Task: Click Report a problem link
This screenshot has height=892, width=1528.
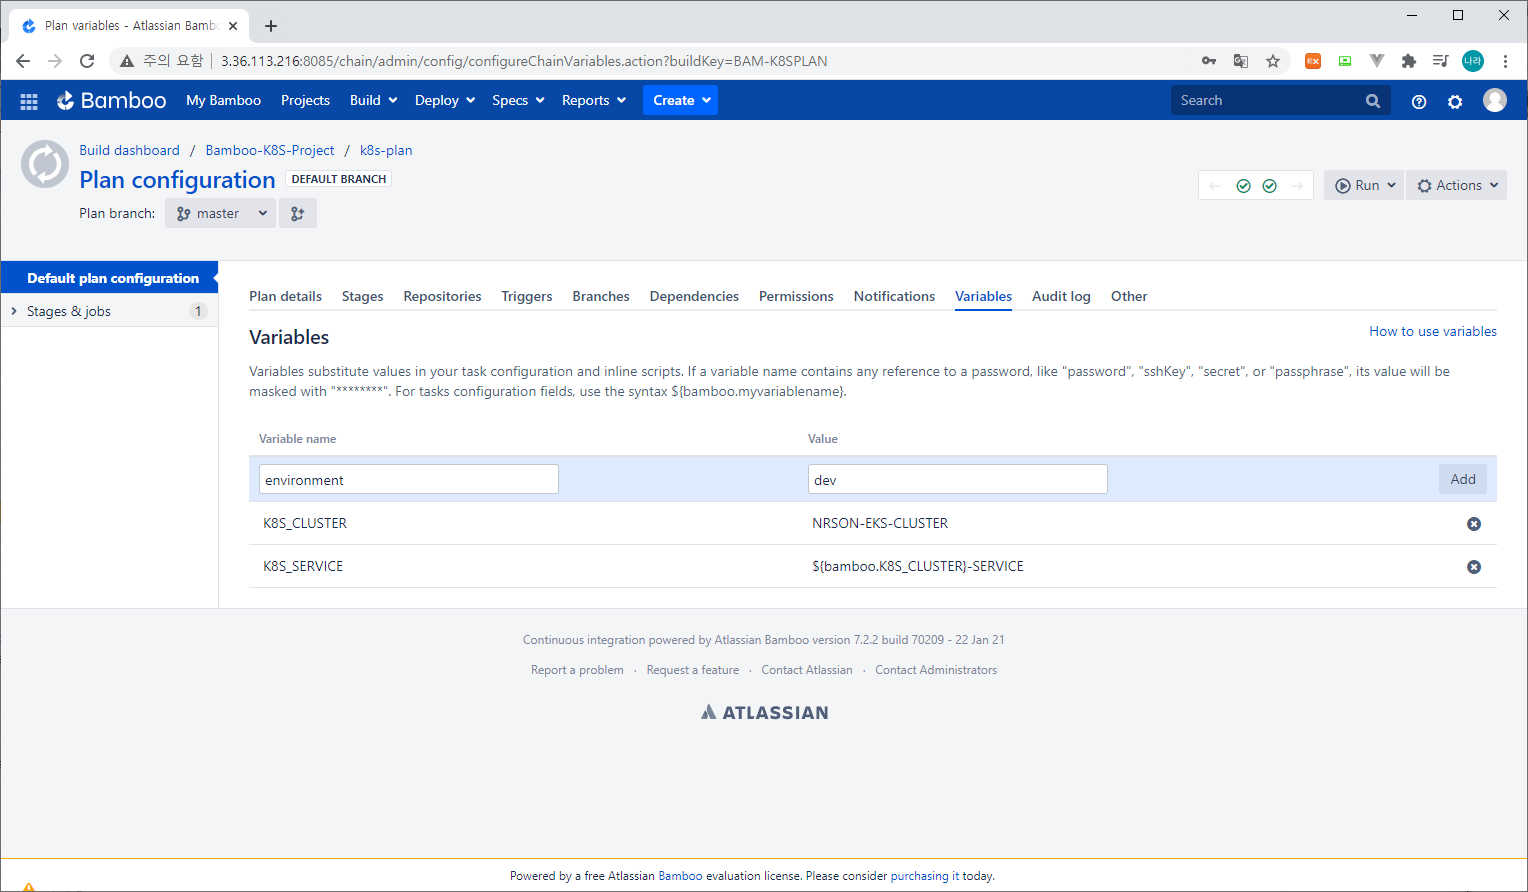Action: click(x=577, y=670)
